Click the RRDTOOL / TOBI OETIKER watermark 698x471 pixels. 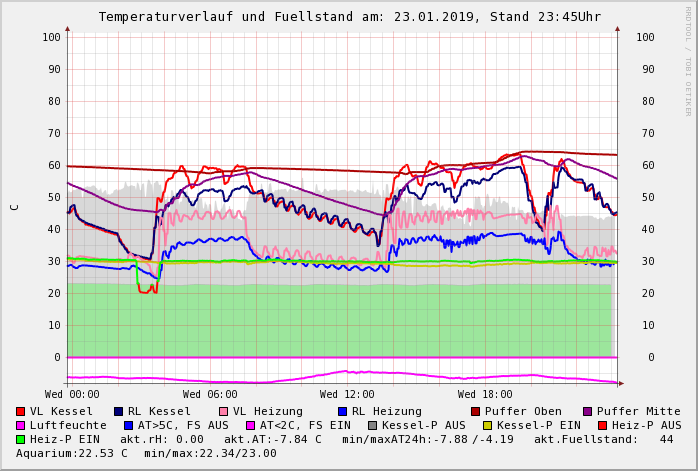688,60
